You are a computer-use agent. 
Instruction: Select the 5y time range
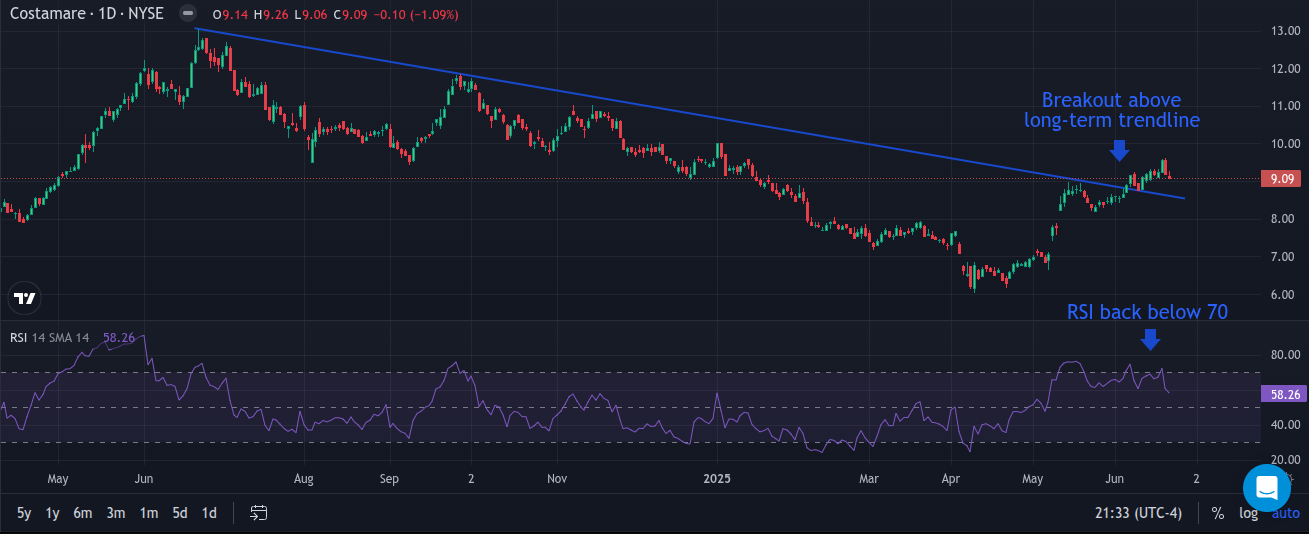[x=24, y=513]
